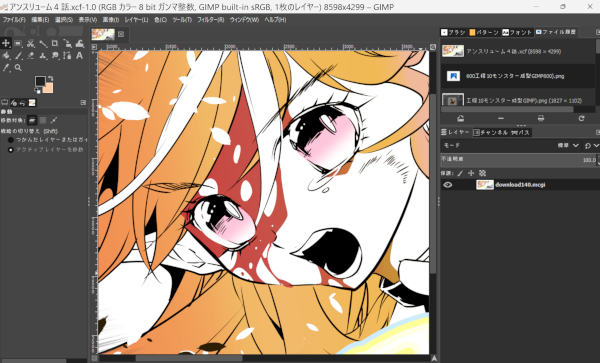Select the Color Picker tool

coord(6,68)
